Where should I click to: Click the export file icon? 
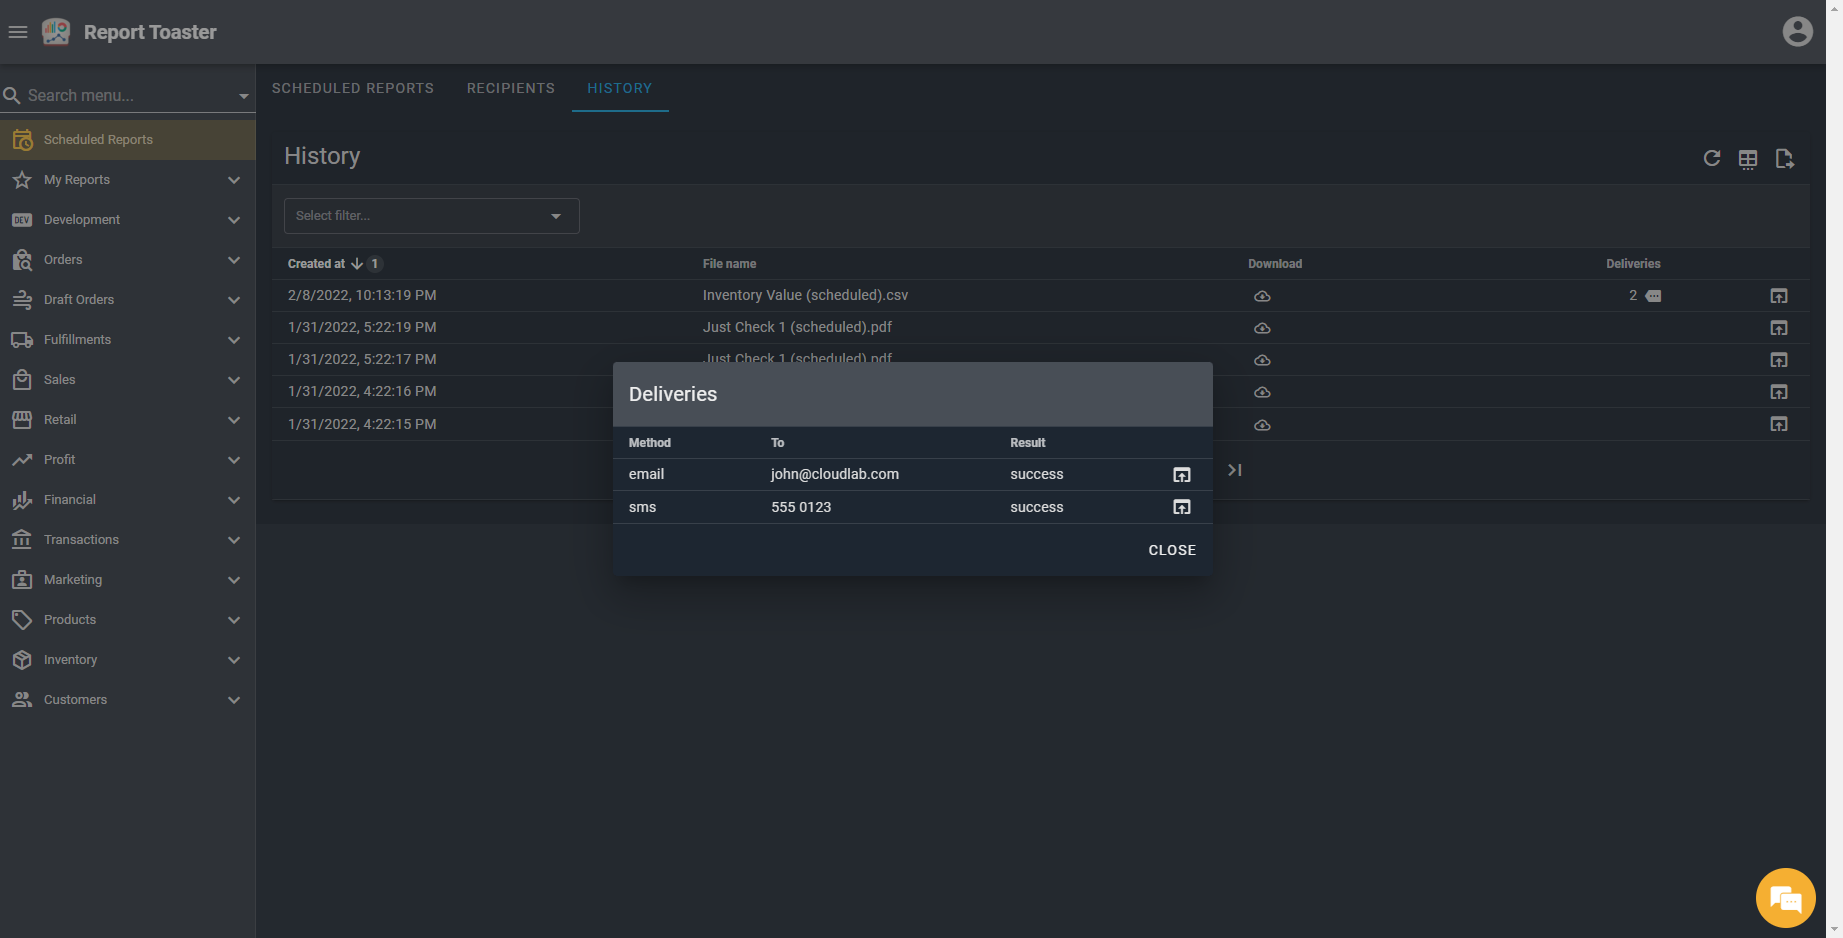(x=1784, y=159)
